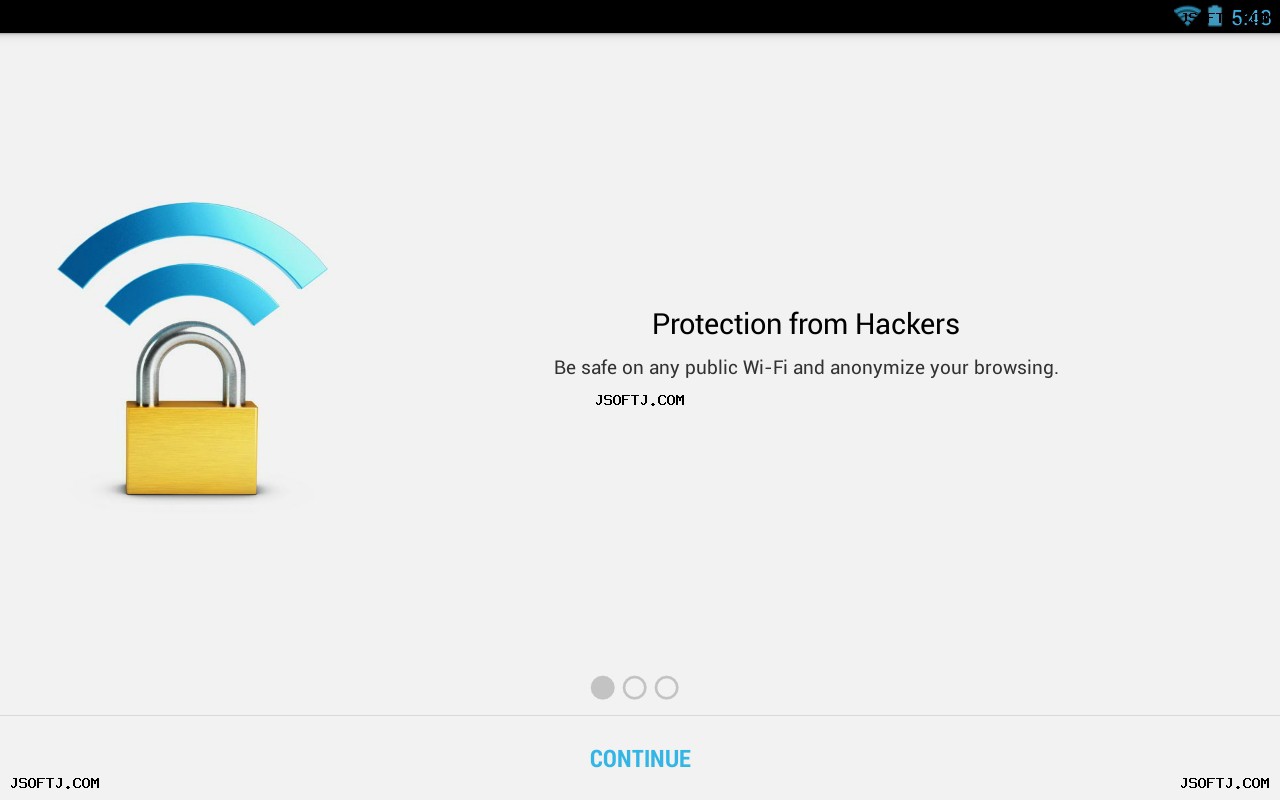Click the silver shackle of the padlock
1280x800 pixels.
tap(191, 363)
